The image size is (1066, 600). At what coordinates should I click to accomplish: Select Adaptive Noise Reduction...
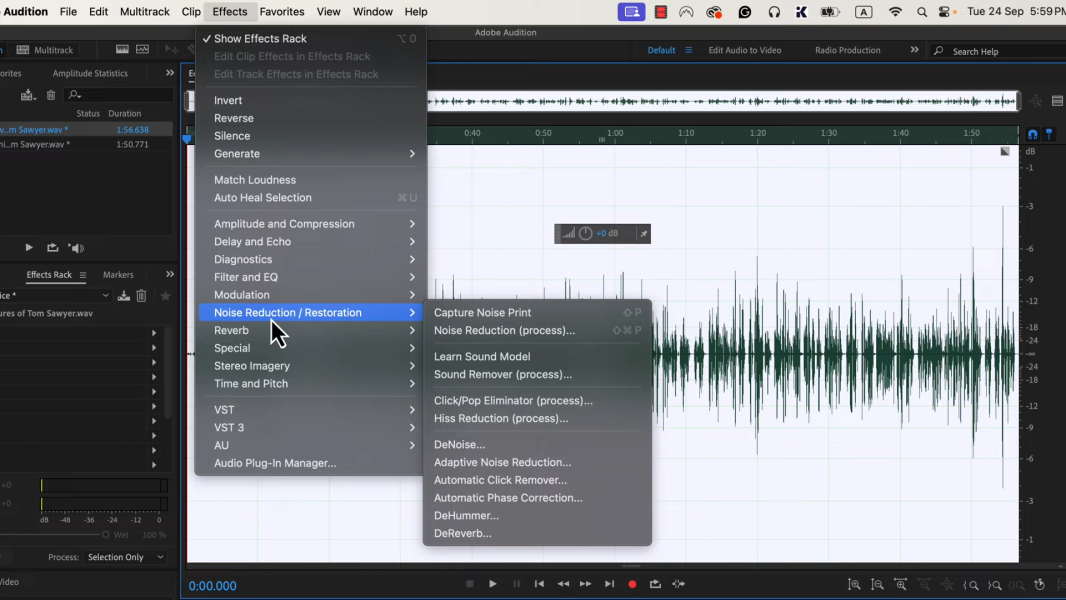pos(537,462)
